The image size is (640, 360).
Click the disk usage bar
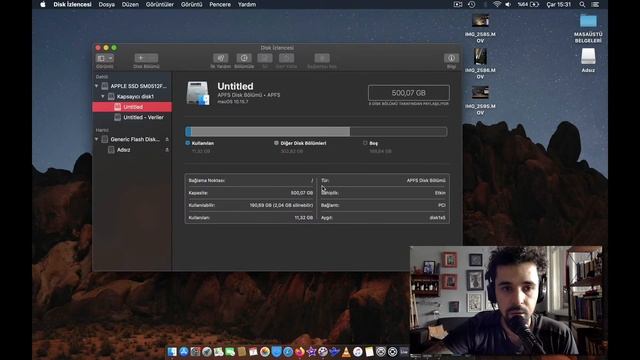pos(316,131)
